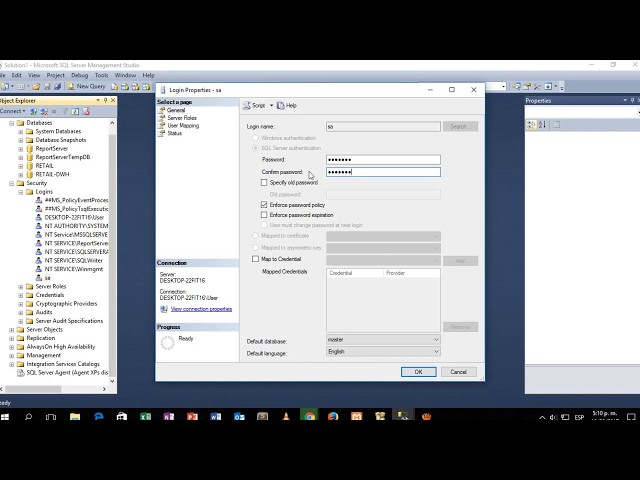The width and height of the screenshot is (640, 480).
Task: Click the Save All toolbar icon
Action: pos(58,87)
